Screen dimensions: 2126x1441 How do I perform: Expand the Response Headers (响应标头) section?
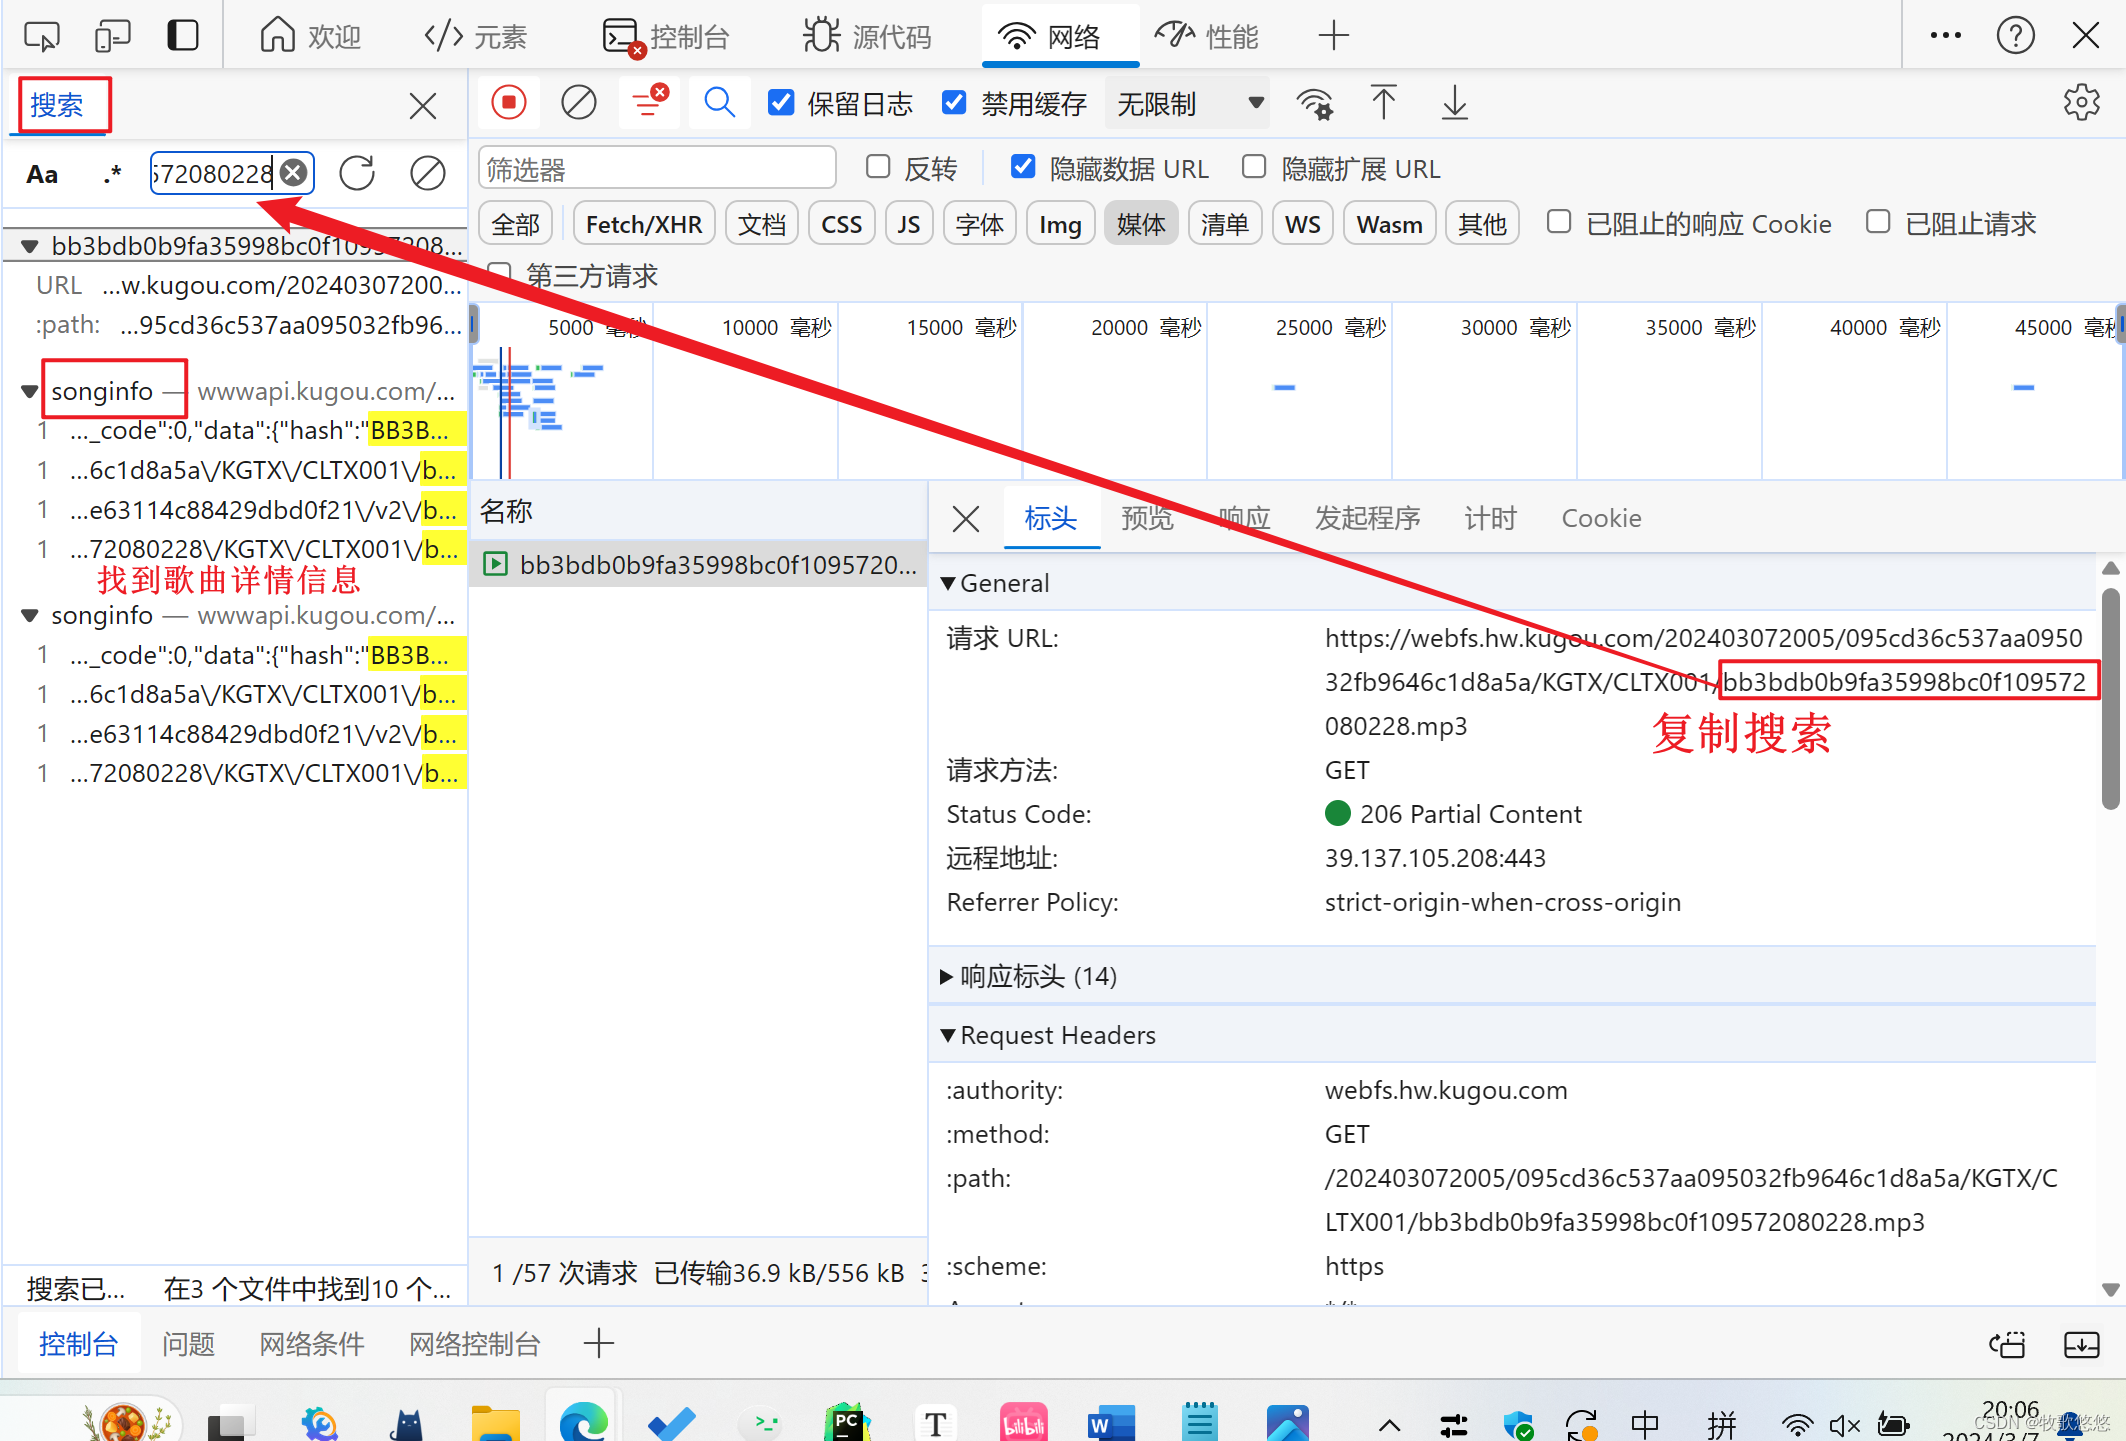coord(946,976)
